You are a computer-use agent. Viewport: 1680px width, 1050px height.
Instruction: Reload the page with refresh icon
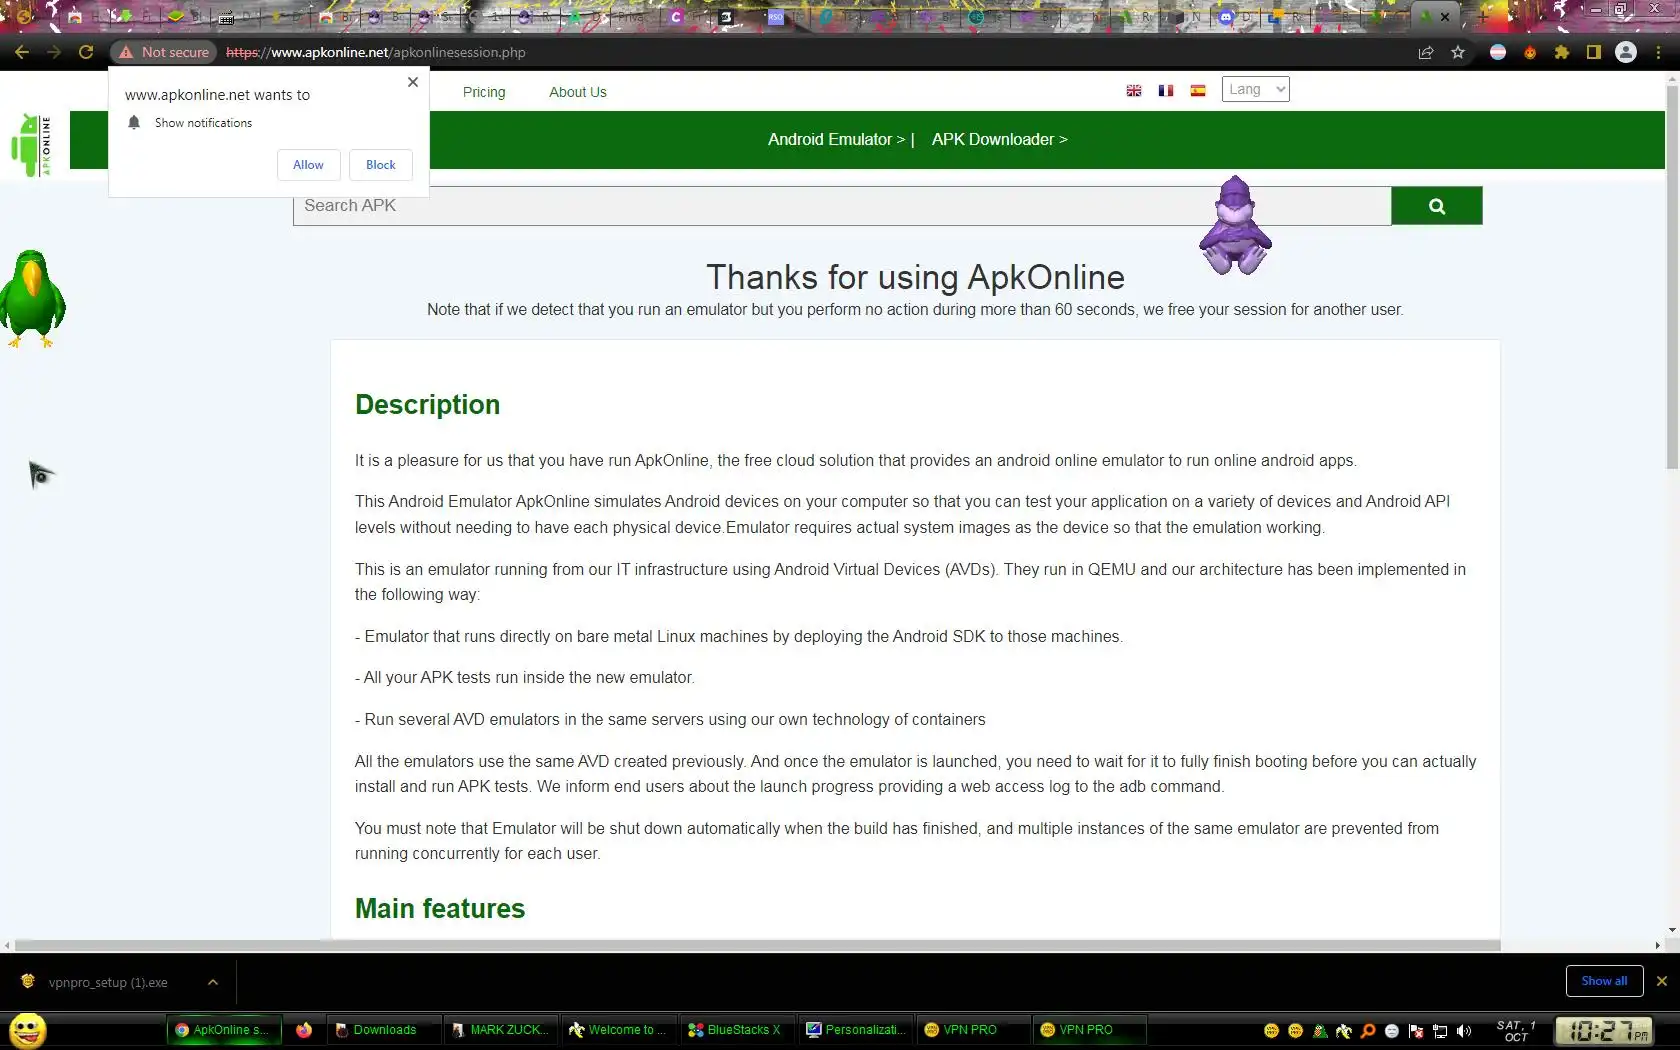click(86, 52)
